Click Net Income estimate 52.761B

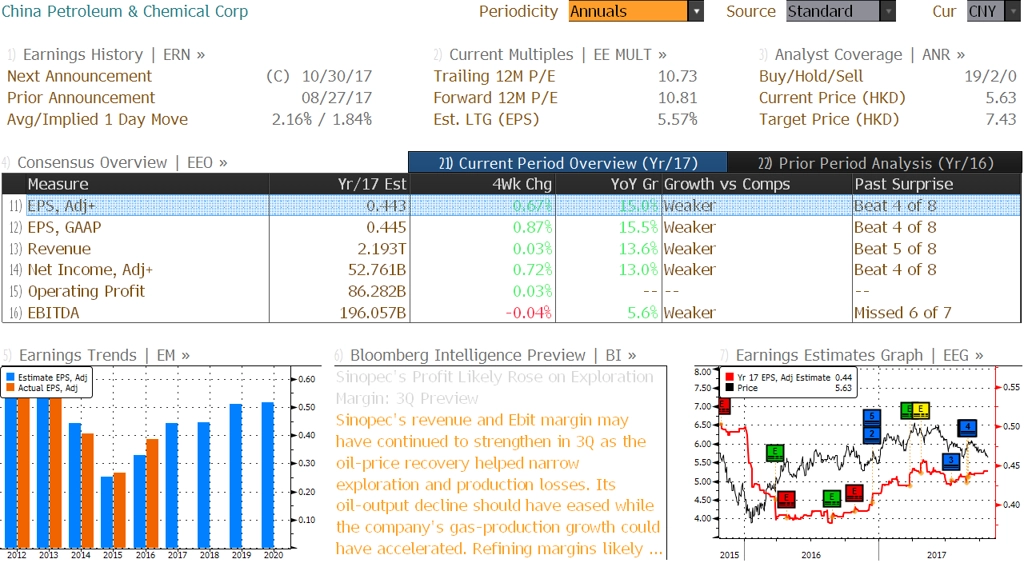point(377,270)
